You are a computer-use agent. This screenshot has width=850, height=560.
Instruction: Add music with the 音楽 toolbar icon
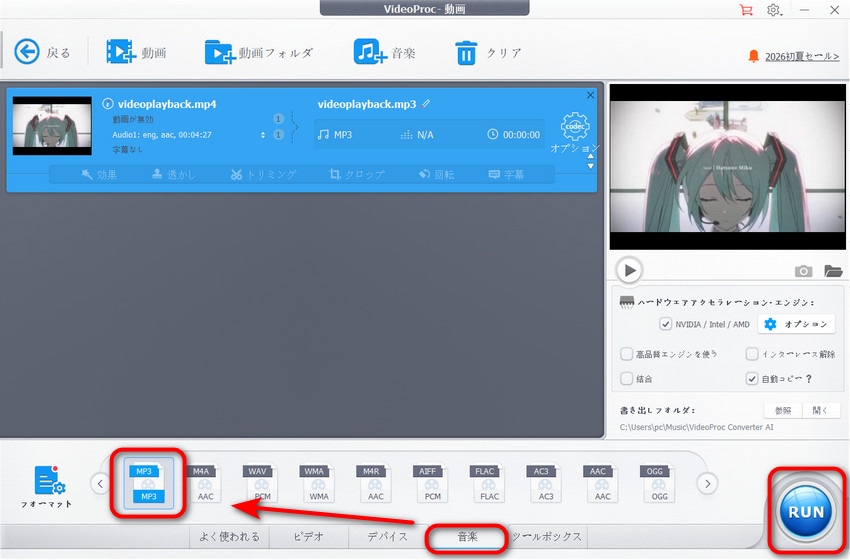click(x=370, y=52)
